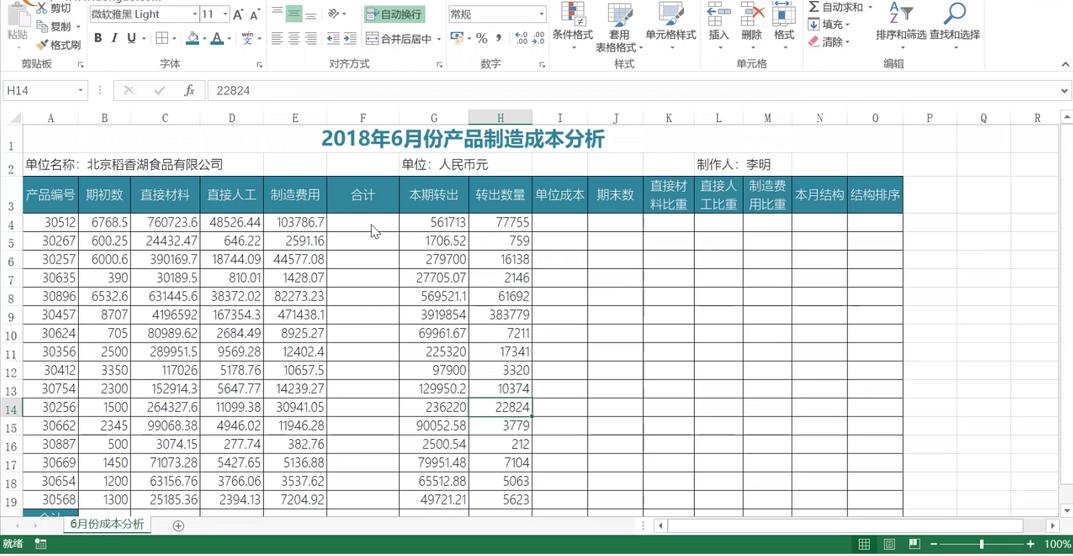Switch to Page Break Preview
The image size is (1073, 556).
tap(914, 544)
